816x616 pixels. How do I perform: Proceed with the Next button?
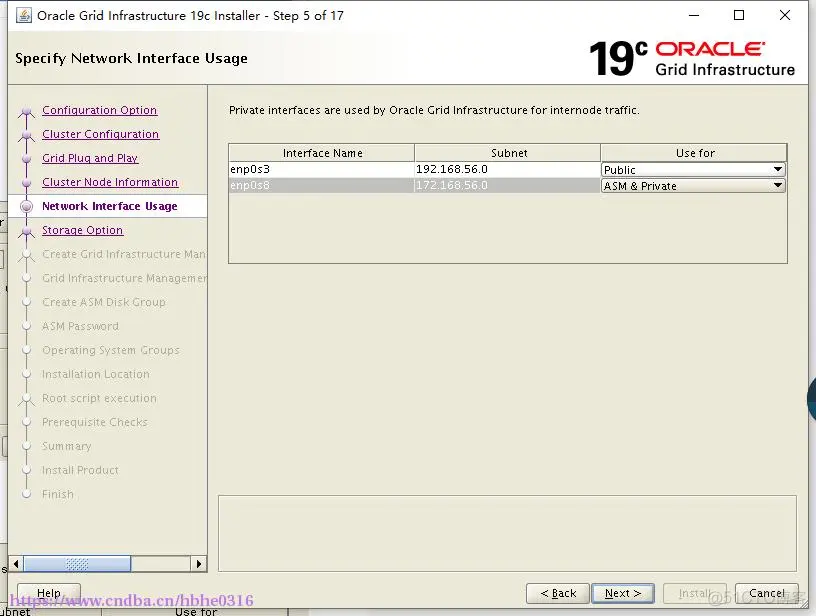[623, 593]
